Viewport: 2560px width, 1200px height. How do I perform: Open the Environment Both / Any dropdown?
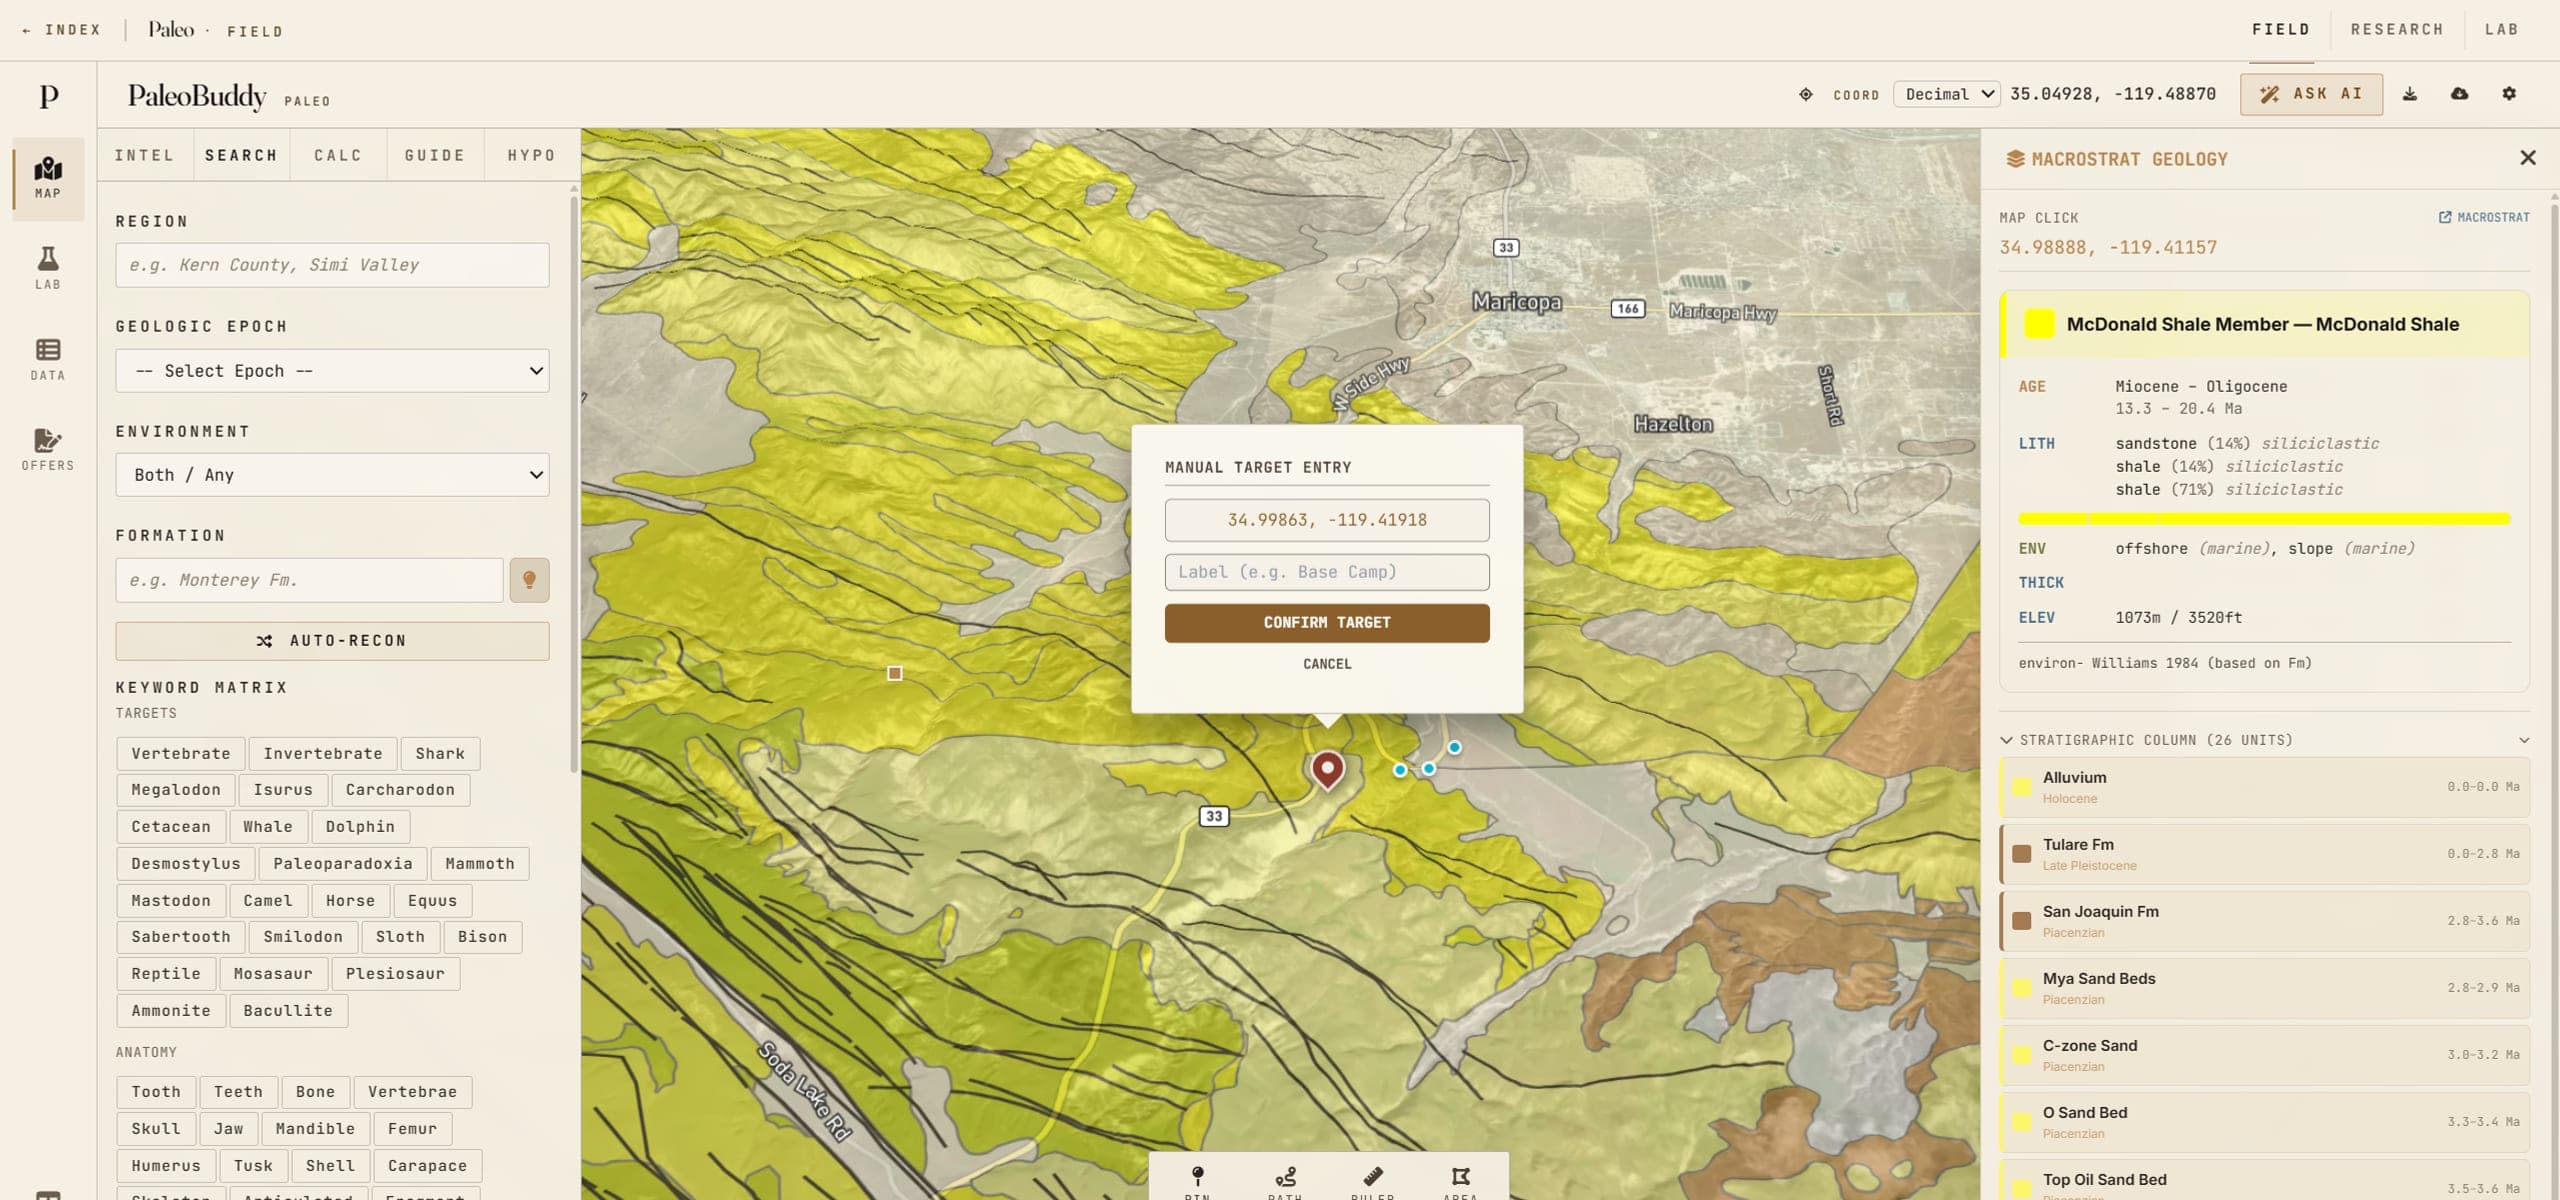pyautogui.click(x=332, y=475)
